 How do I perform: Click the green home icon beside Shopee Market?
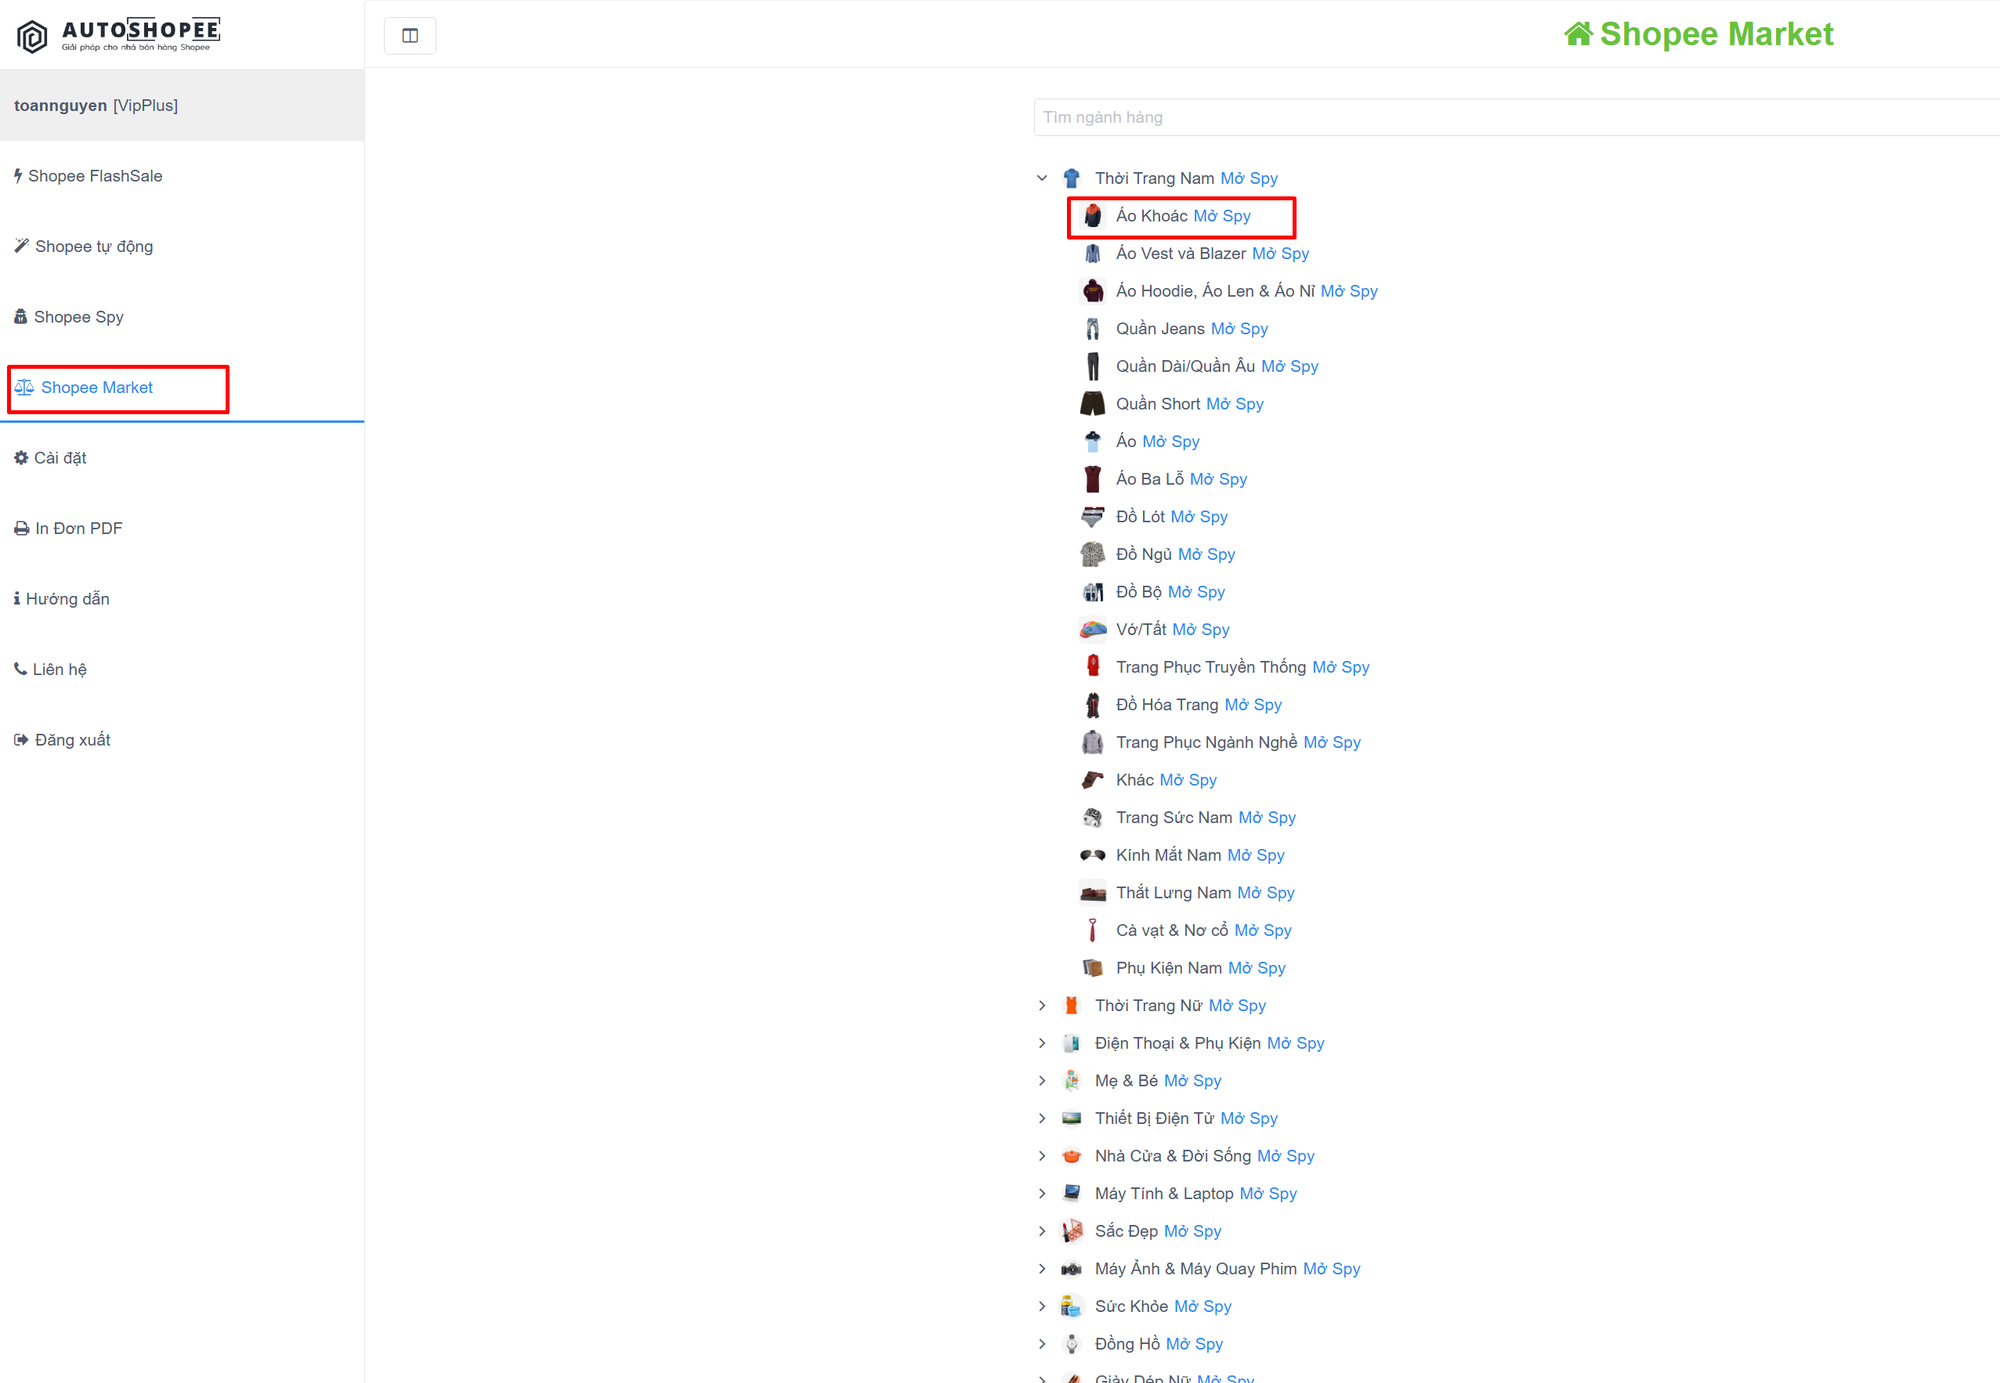click(1578, 34)
